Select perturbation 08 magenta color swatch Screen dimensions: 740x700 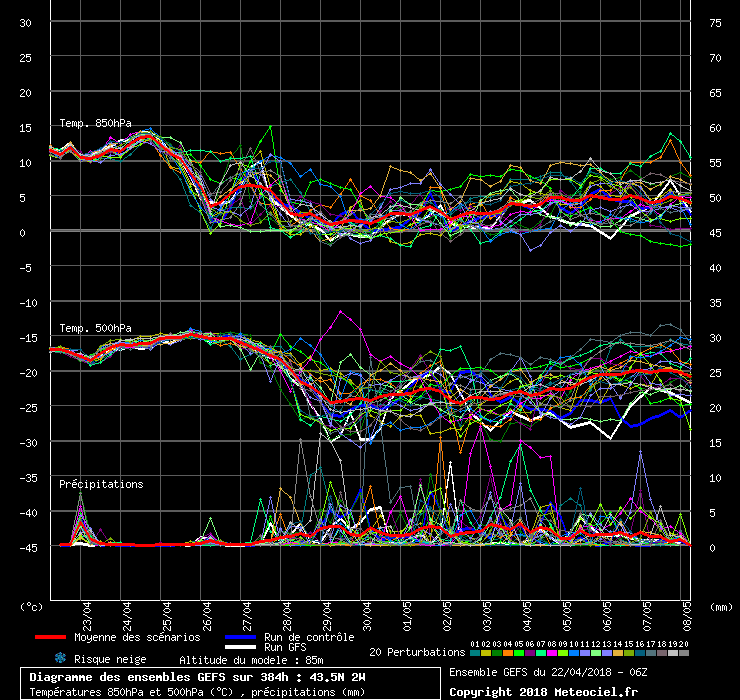pyautogui.click(x=552, y=653)
